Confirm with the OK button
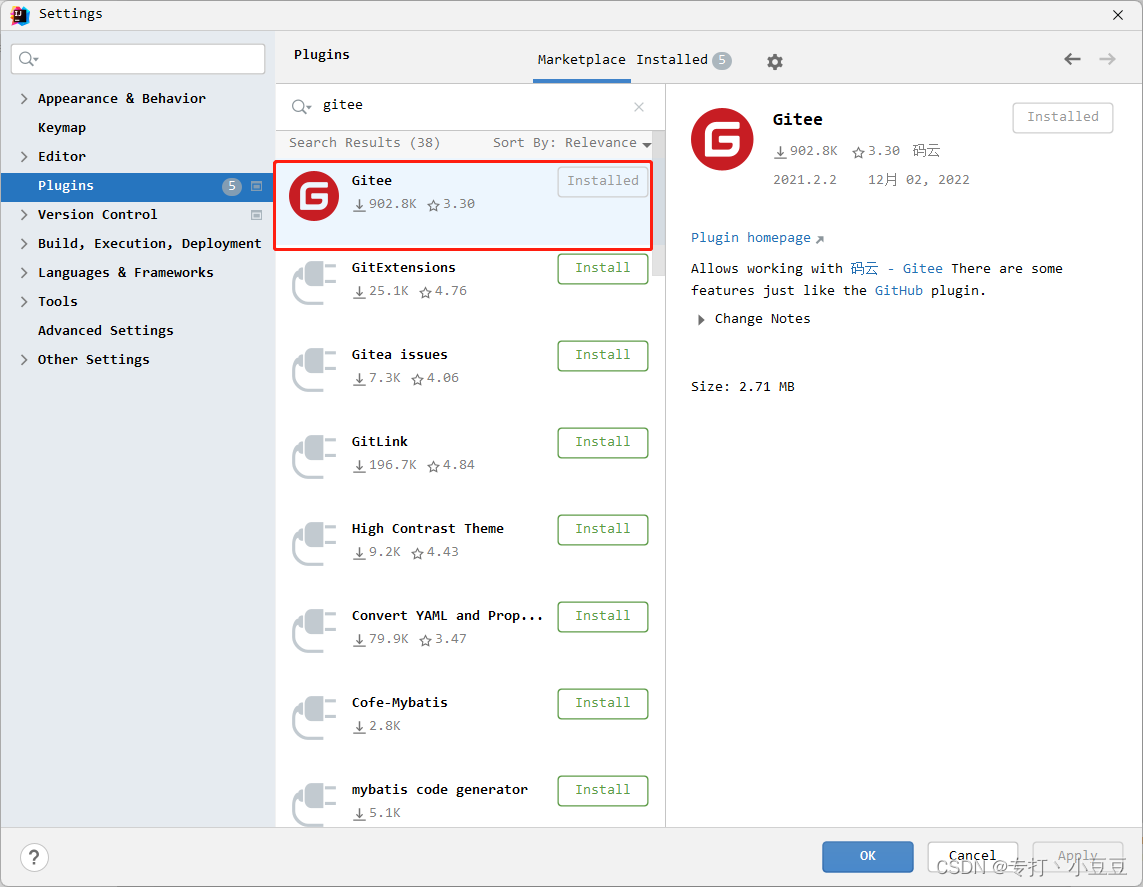The height and width of the screenshot is (887, 1143). [867, 856]
